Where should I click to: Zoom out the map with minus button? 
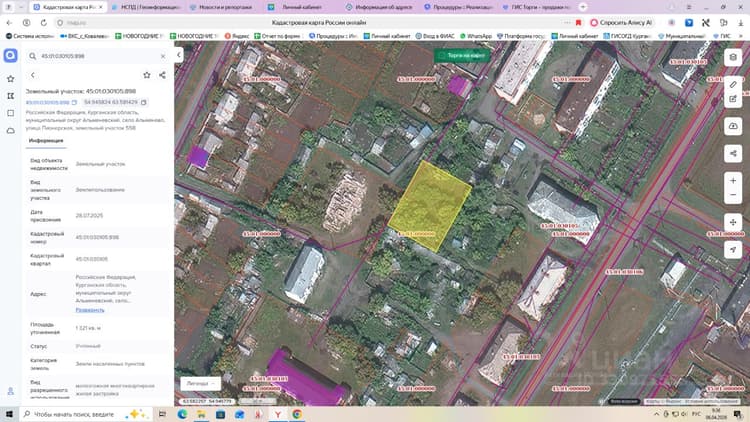tap(733, 195)
